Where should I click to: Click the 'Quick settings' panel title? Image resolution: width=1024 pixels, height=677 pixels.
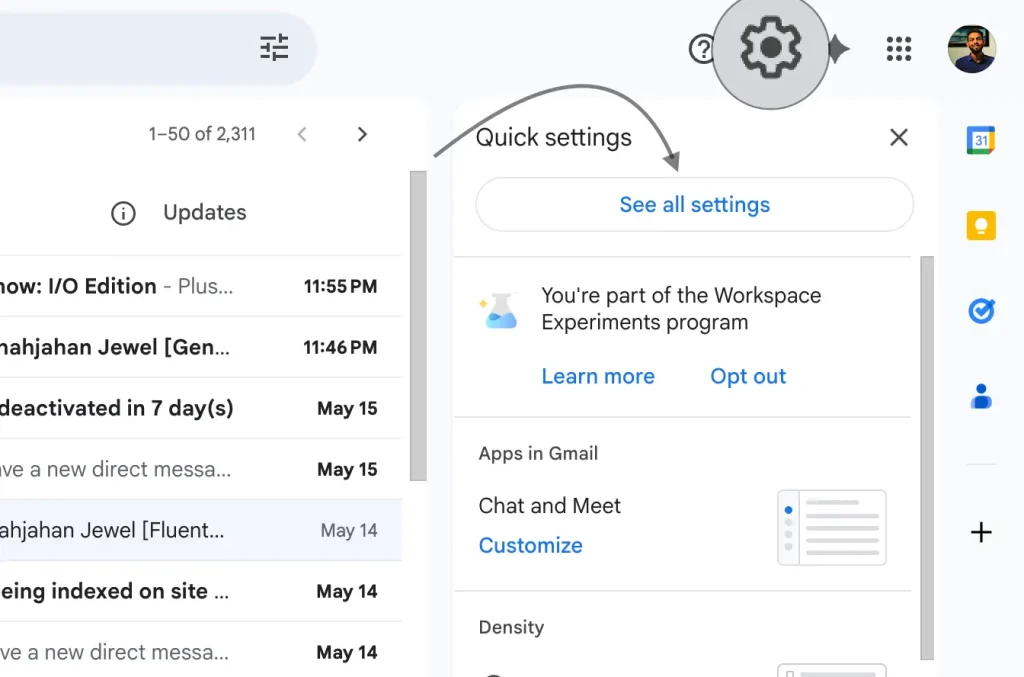tap(554, 138)
